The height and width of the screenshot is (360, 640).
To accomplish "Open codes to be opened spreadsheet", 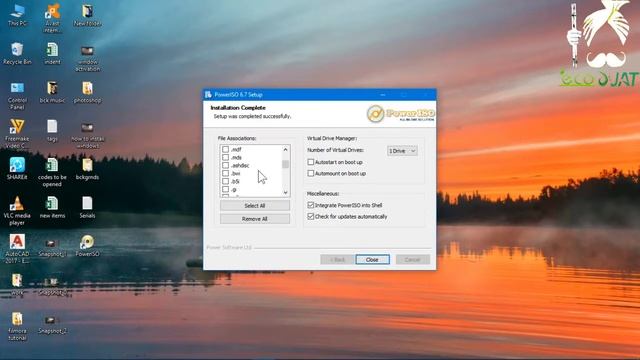I will tap(52, 172).
